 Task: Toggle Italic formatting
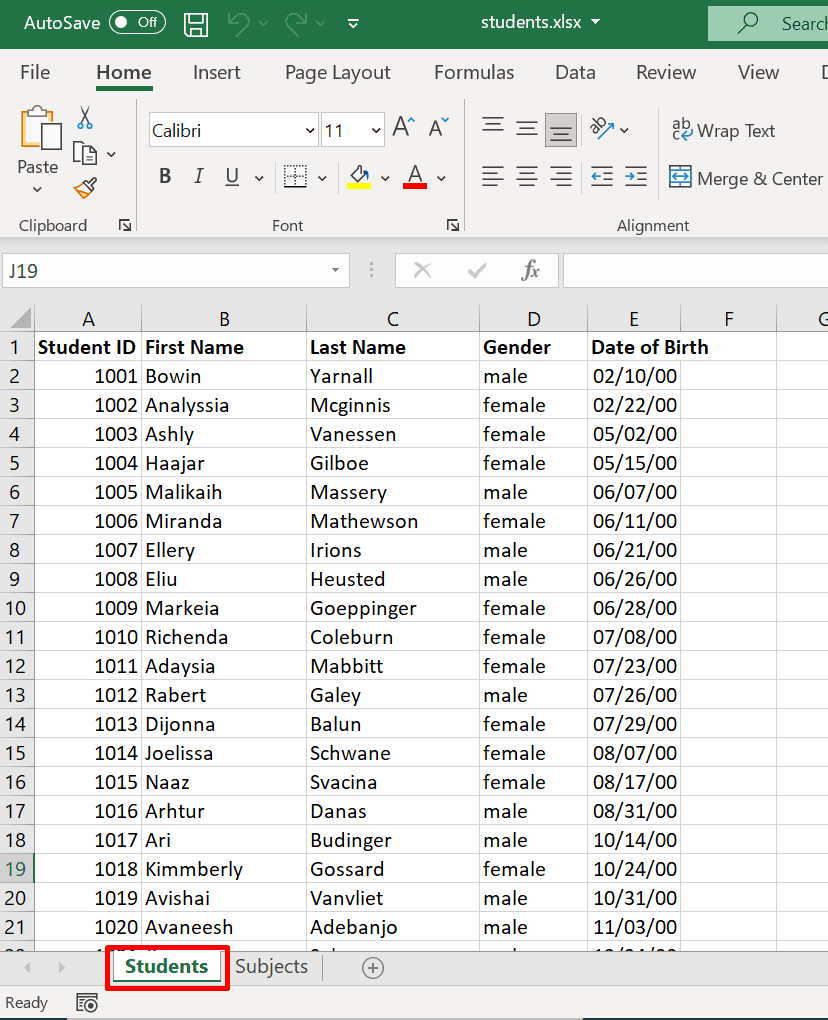(x=198, y=177)
